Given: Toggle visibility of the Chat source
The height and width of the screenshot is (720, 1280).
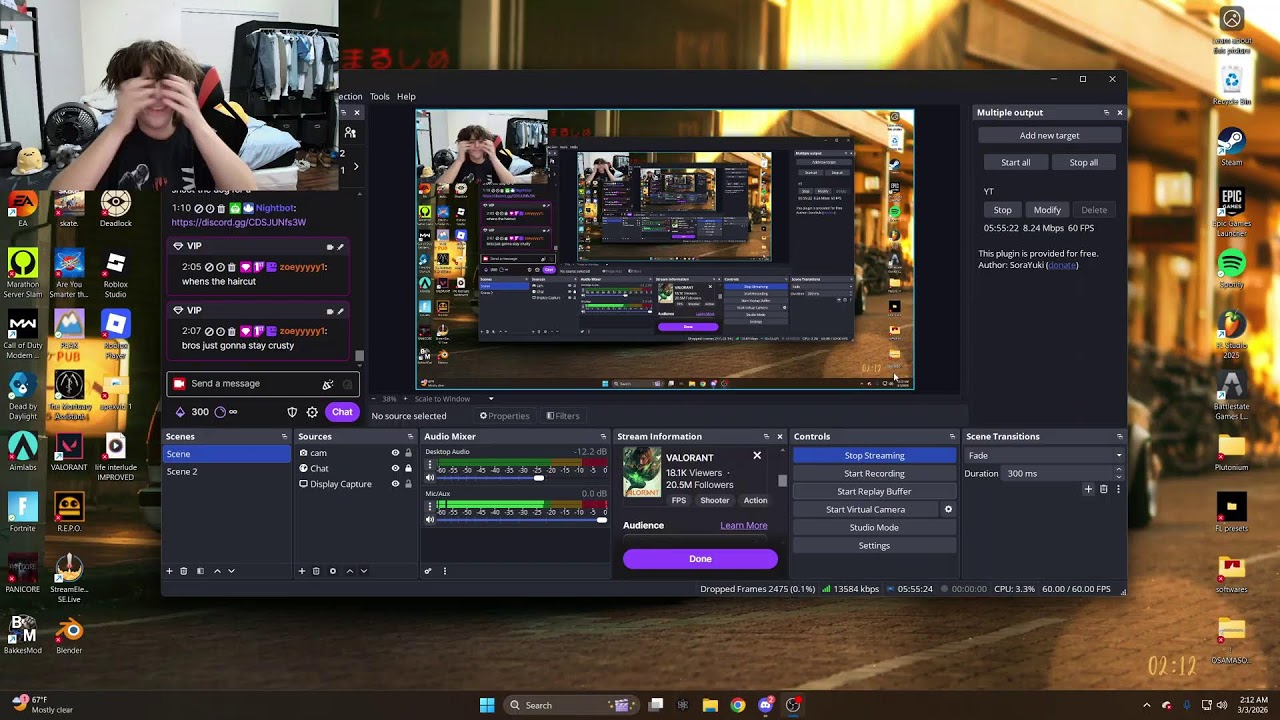Looking at the screenshot, I should click(x=395, y=468).
